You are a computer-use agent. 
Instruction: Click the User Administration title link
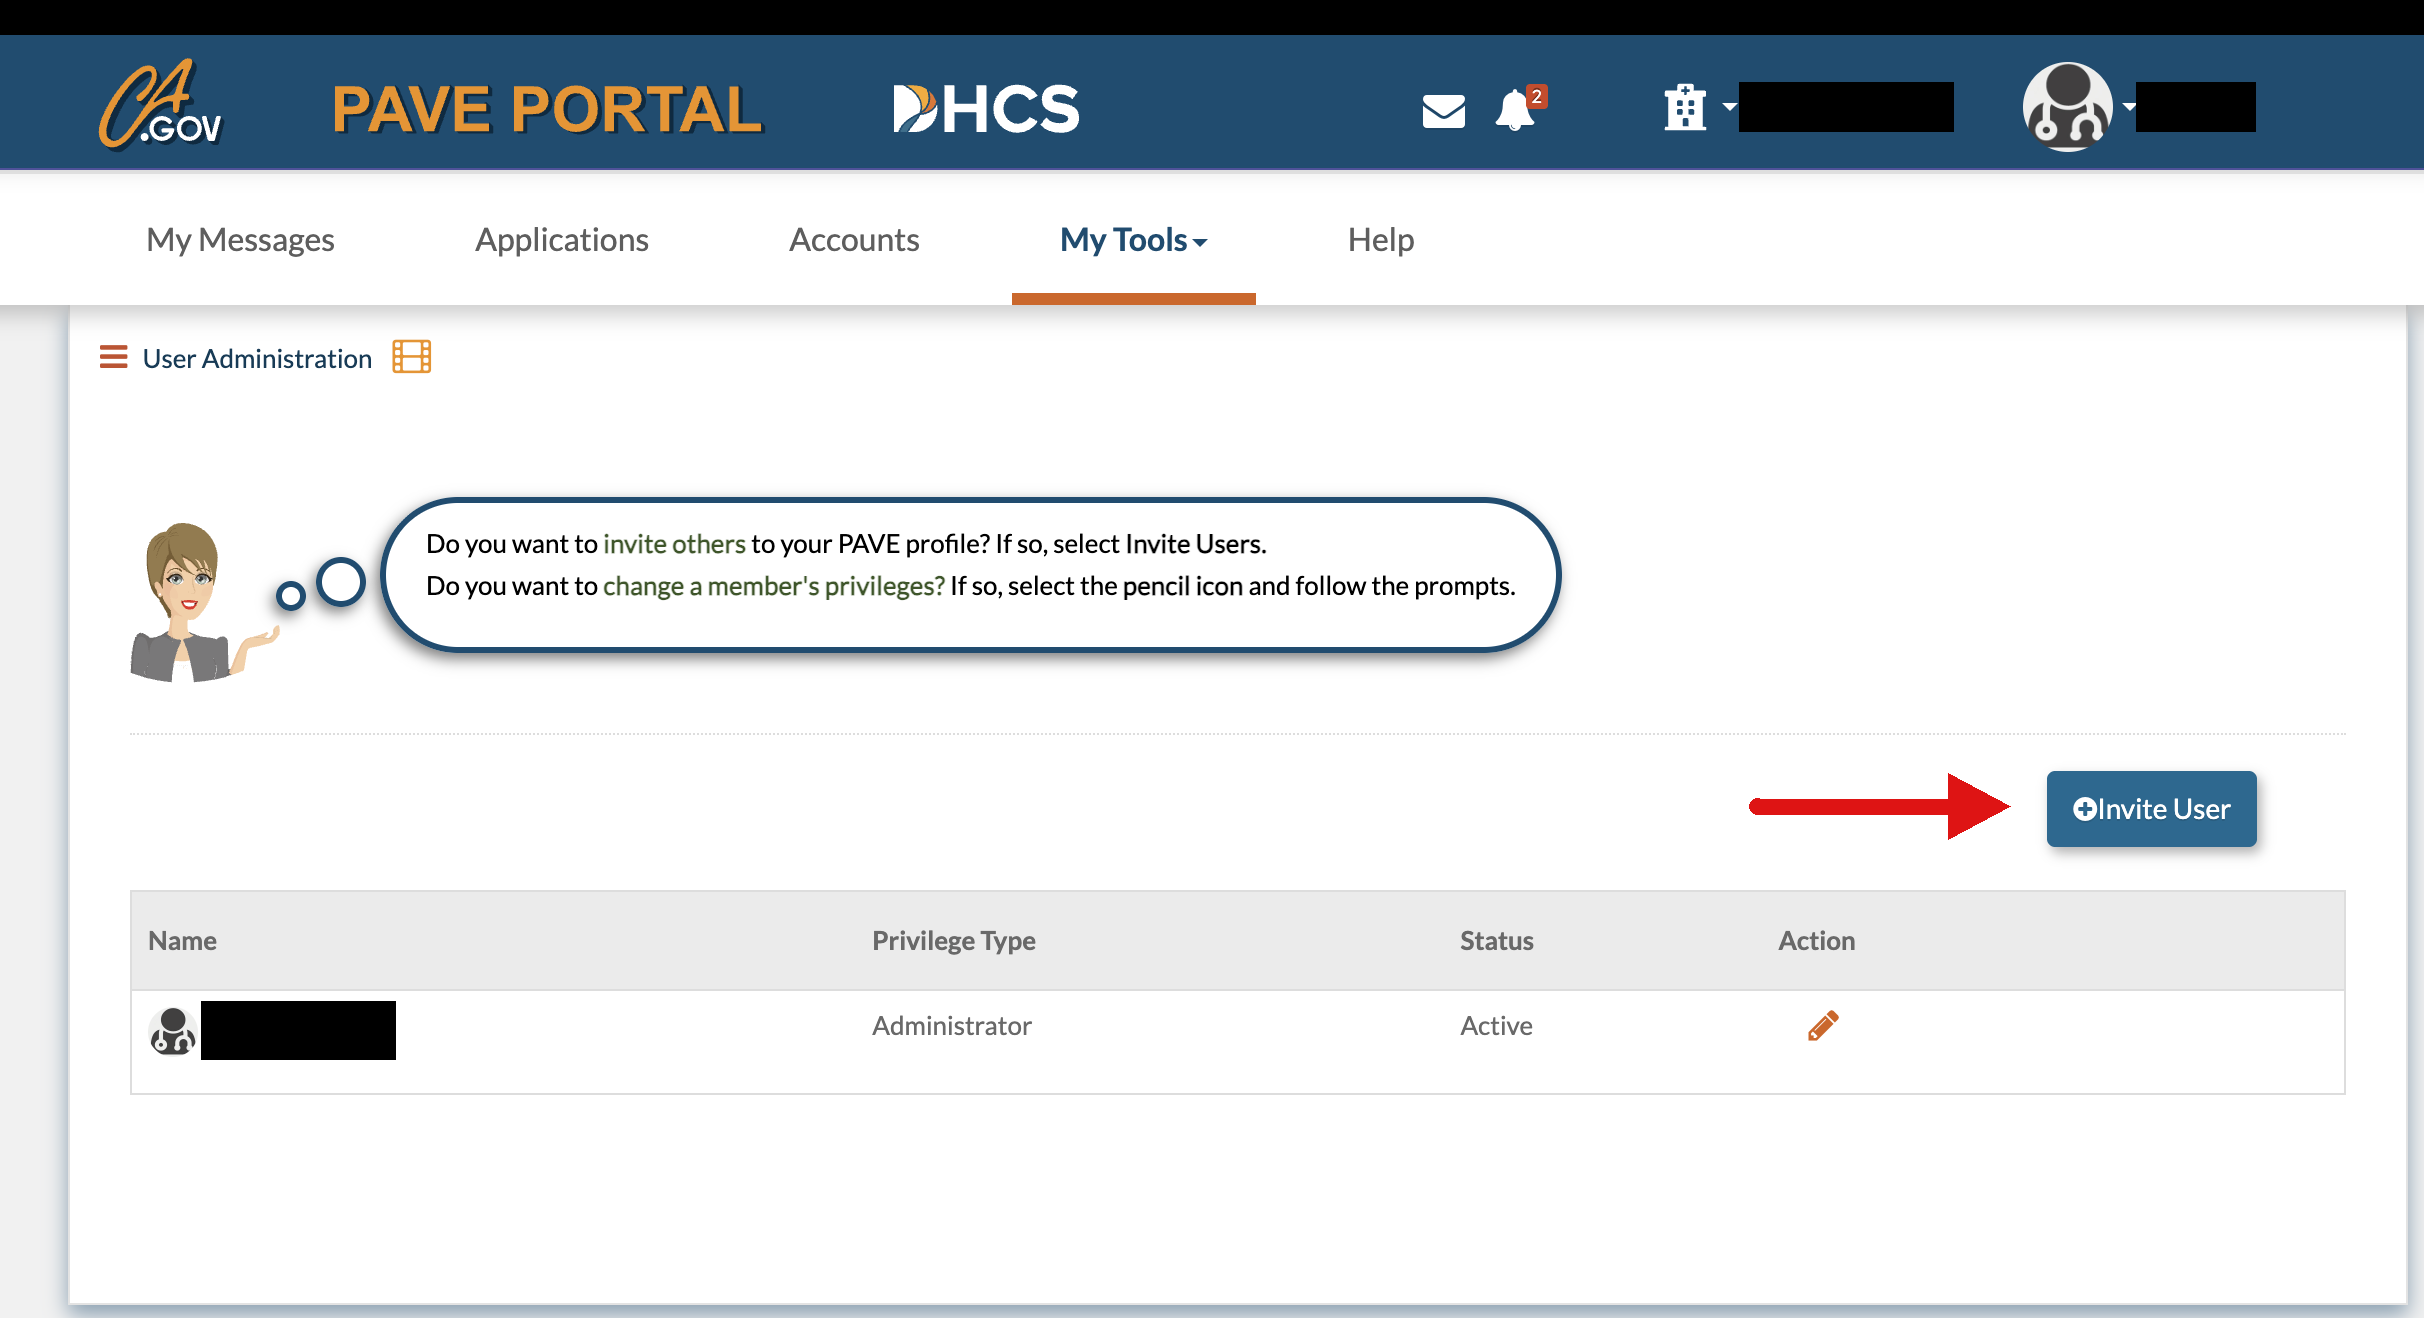[257, 358]
